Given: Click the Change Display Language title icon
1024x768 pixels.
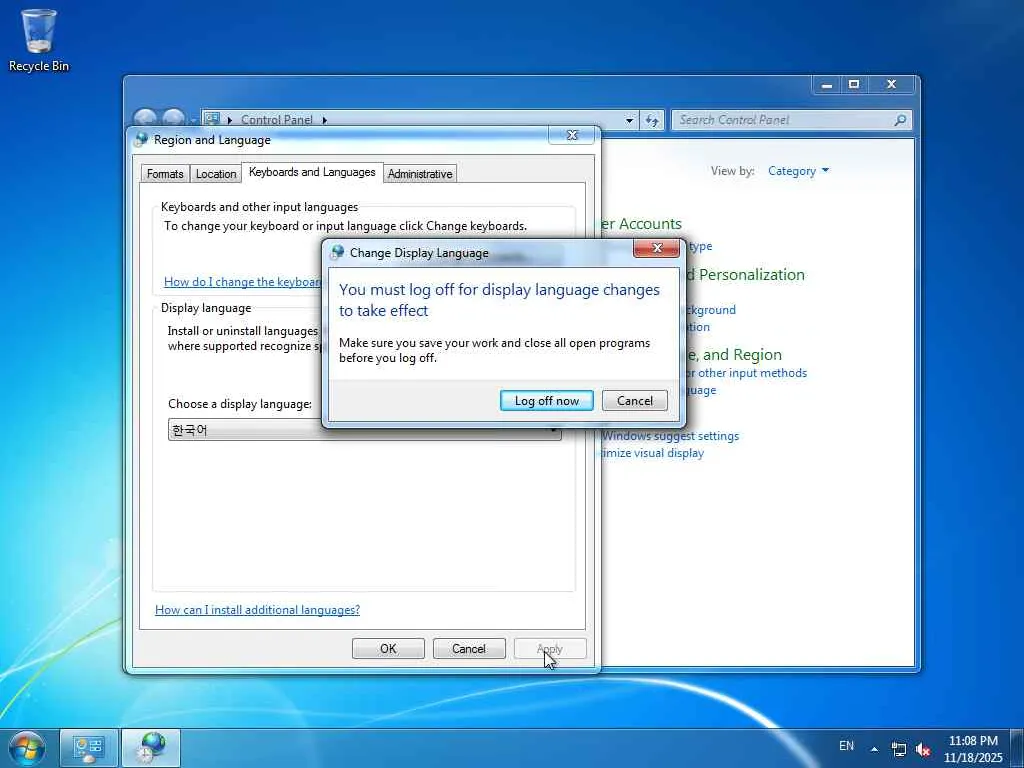Looking at the screenshot, I should click(337, 252).
